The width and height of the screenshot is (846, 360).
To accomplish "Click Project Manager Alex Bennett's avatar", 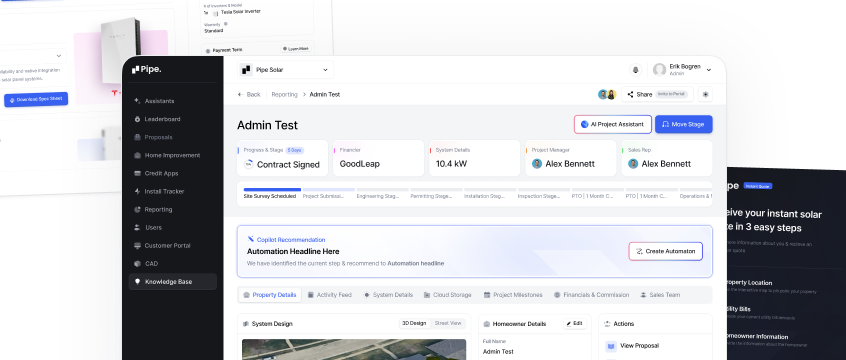I will [x=537, y=164].
